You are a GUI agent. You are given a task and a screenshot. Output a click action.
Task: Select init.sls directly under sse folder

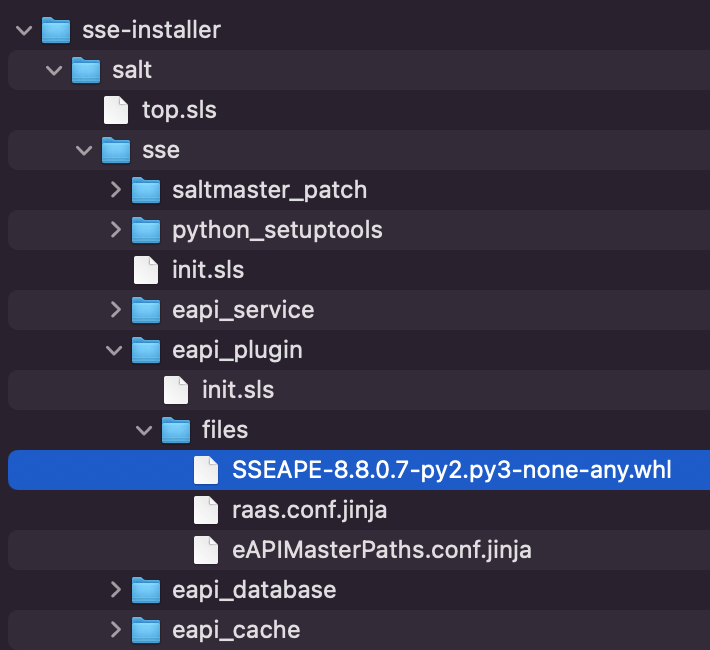(207, 270)
